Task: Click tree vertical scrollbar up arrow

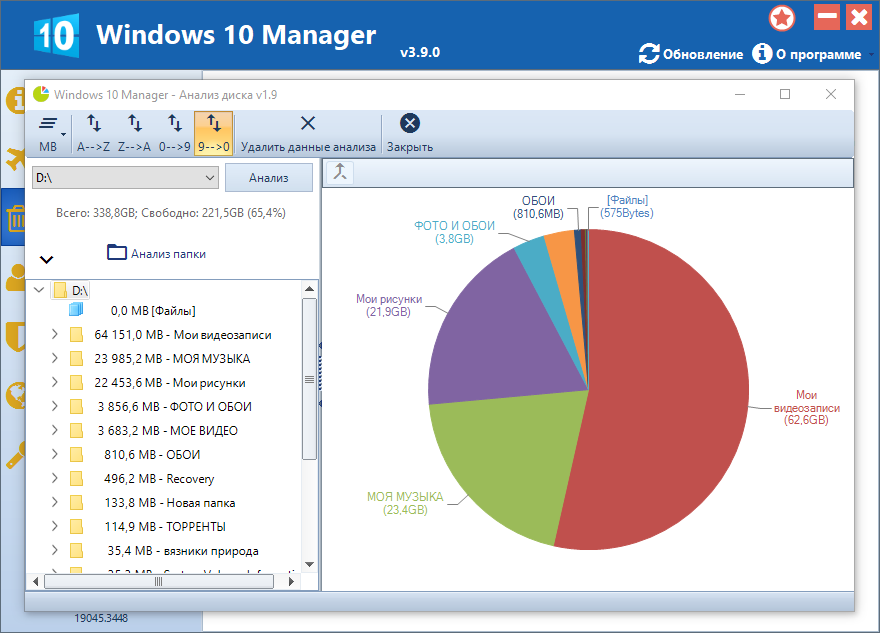Action: (309, 289)
